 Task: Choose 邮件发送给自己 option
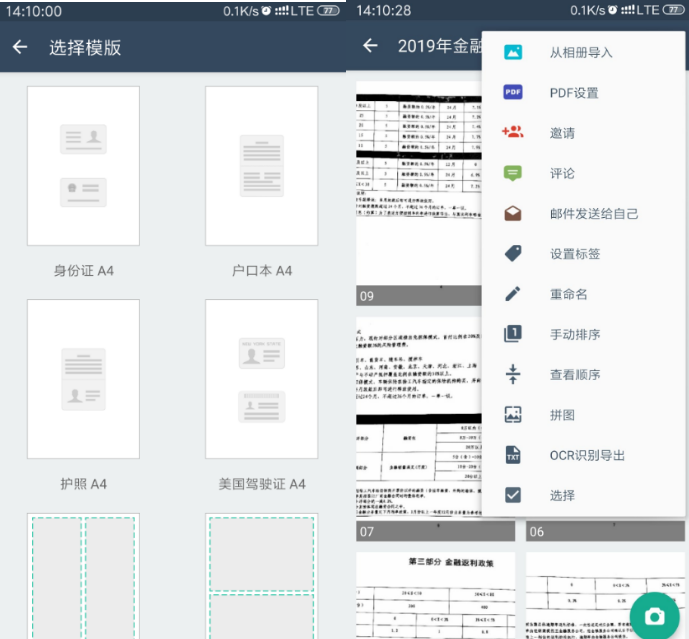(583, 214)
